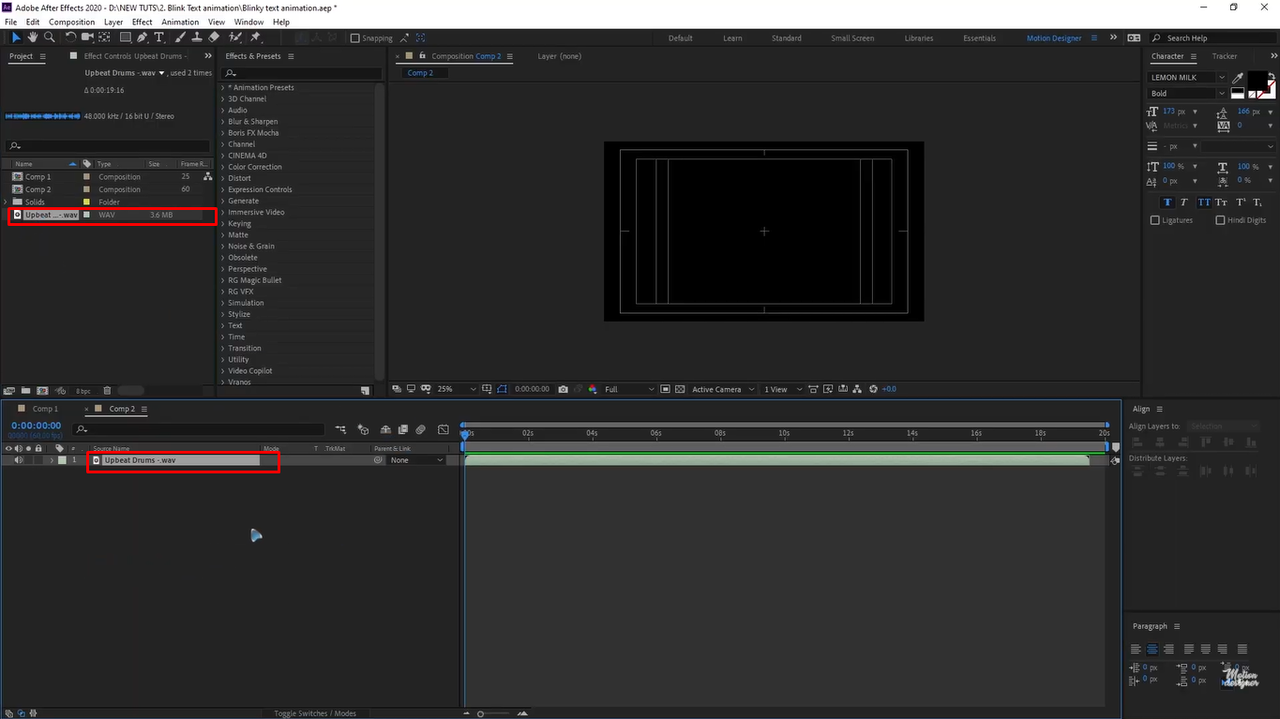Click the composition mini-flowchart icon
Image resolution: width=1280 pixels, height=719 pixels.
(342, 430)
